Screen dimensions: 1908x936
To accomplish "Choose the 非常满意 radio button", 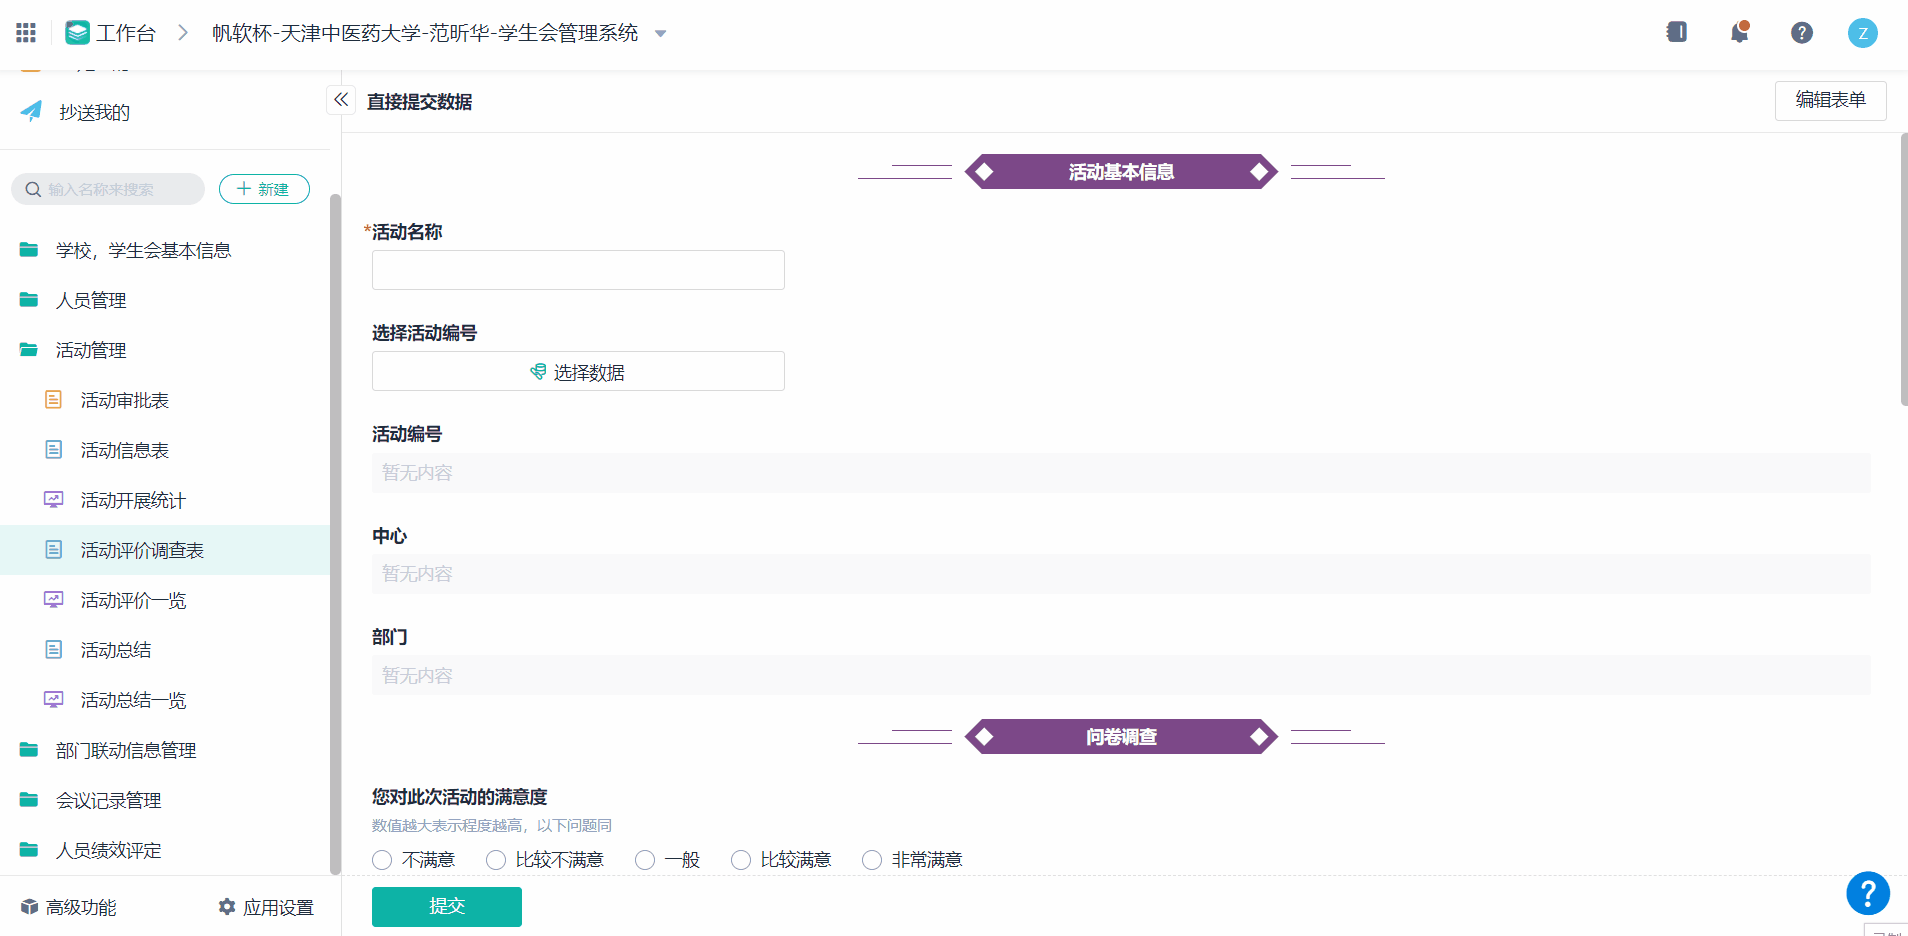I will pos(872,860).
